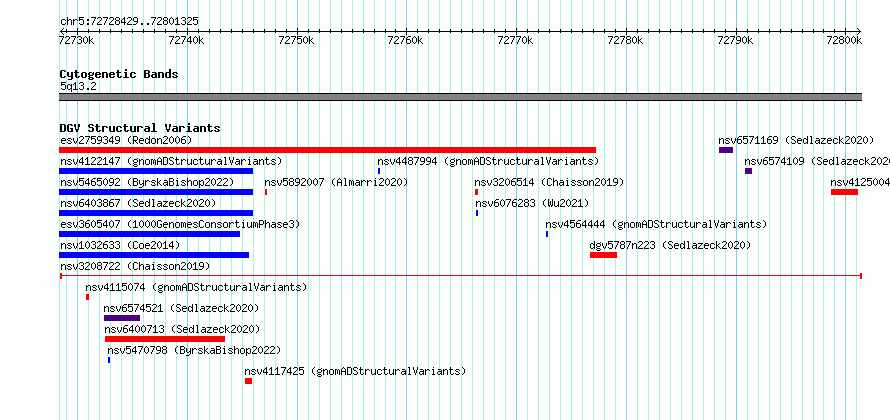The height and width of the screenshot is (420, 890).
Task: Click the 72800k ruler position label
Action: point(845,40)
